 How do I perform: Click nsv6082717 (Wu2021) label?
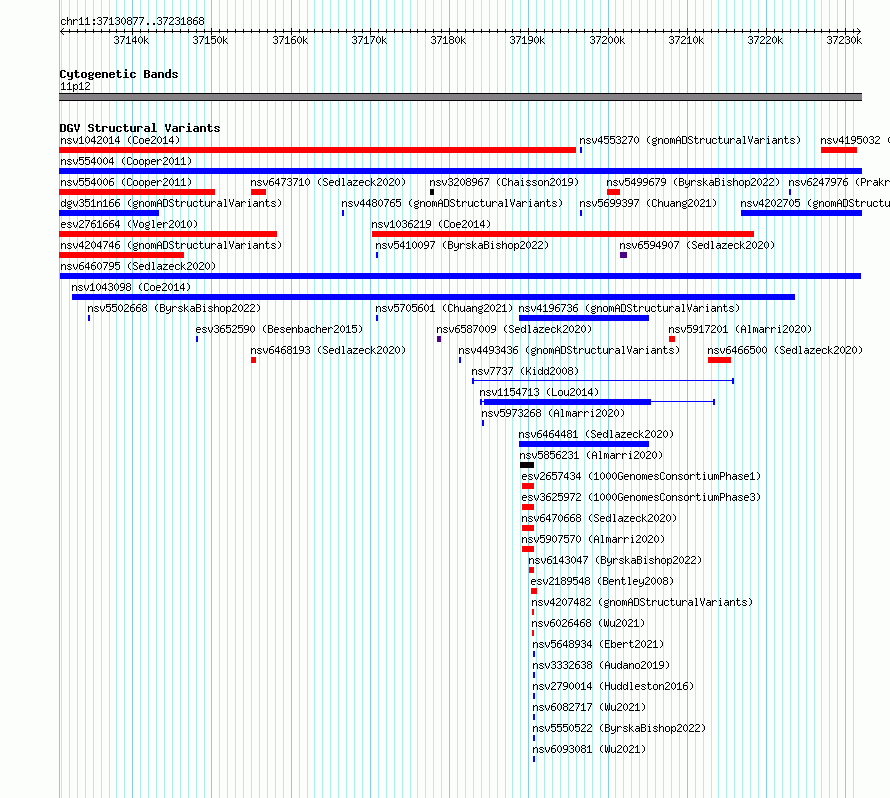pos(589,707)
